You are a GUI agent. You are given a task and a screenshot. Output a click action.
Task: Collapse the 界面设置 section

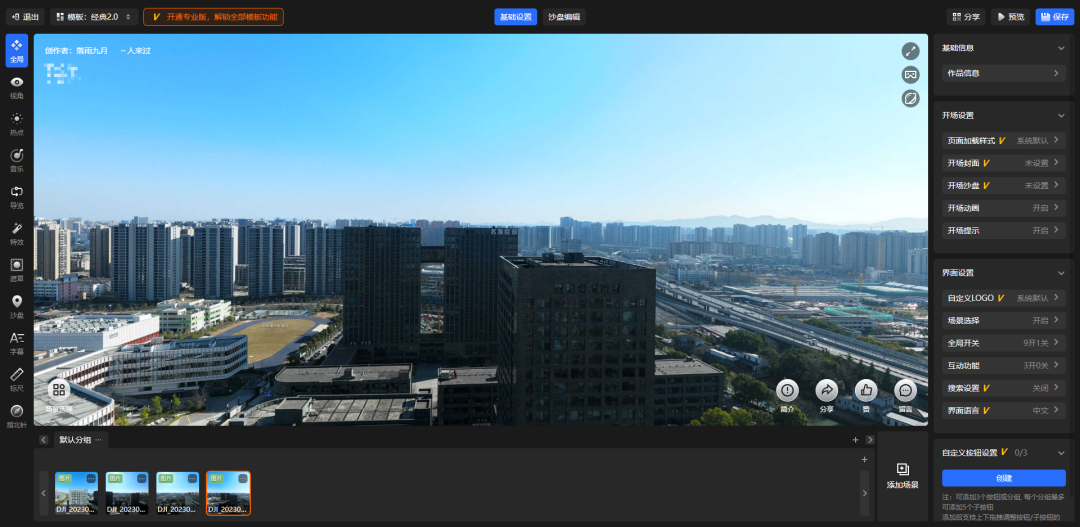[x=1061, y=273]
